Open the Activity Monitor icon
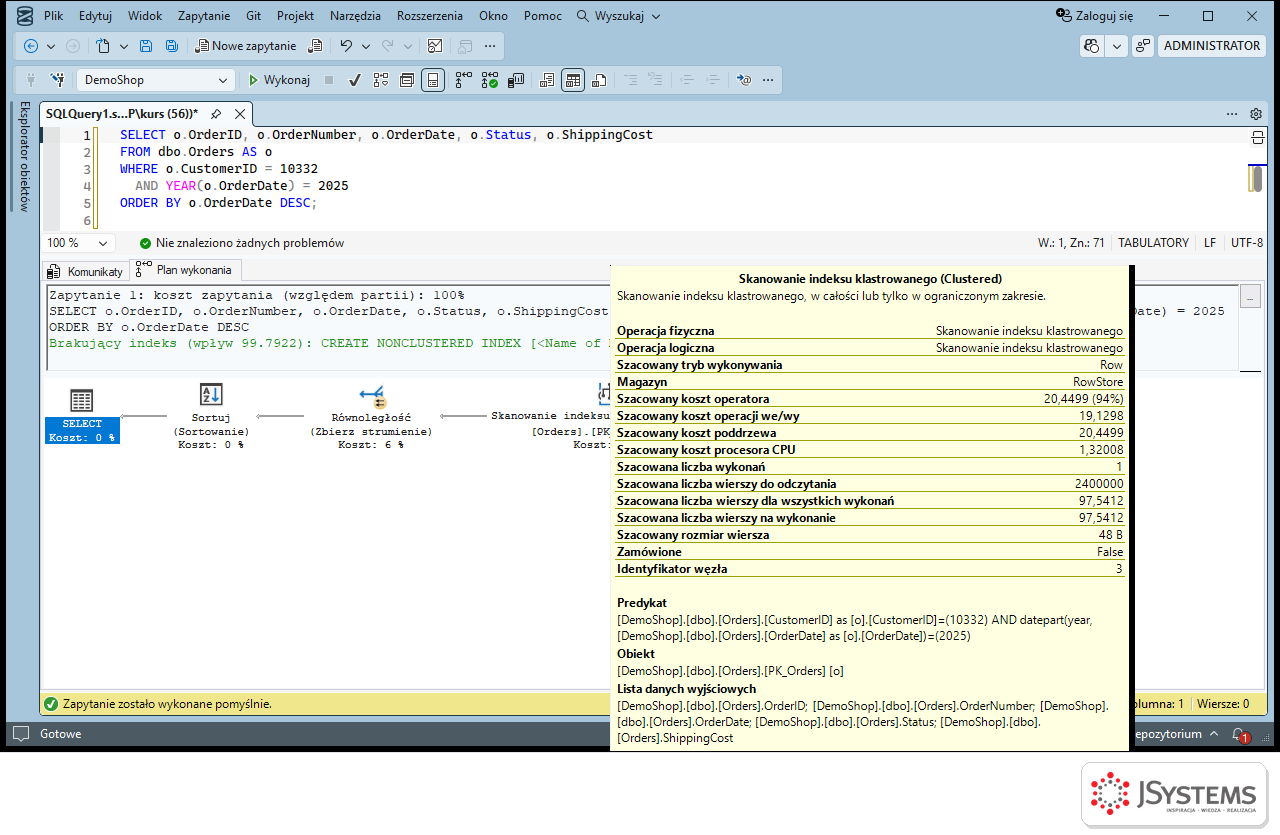This screenshot has height=835, width=1280. click(435, 46)
